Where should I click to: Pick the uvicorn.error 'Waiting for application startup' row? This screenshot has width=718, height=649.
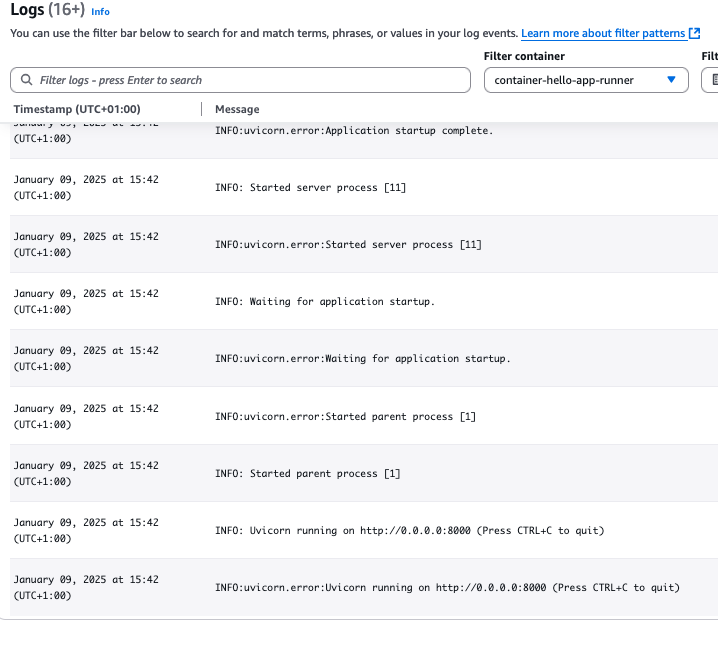(x=362, y=359)
